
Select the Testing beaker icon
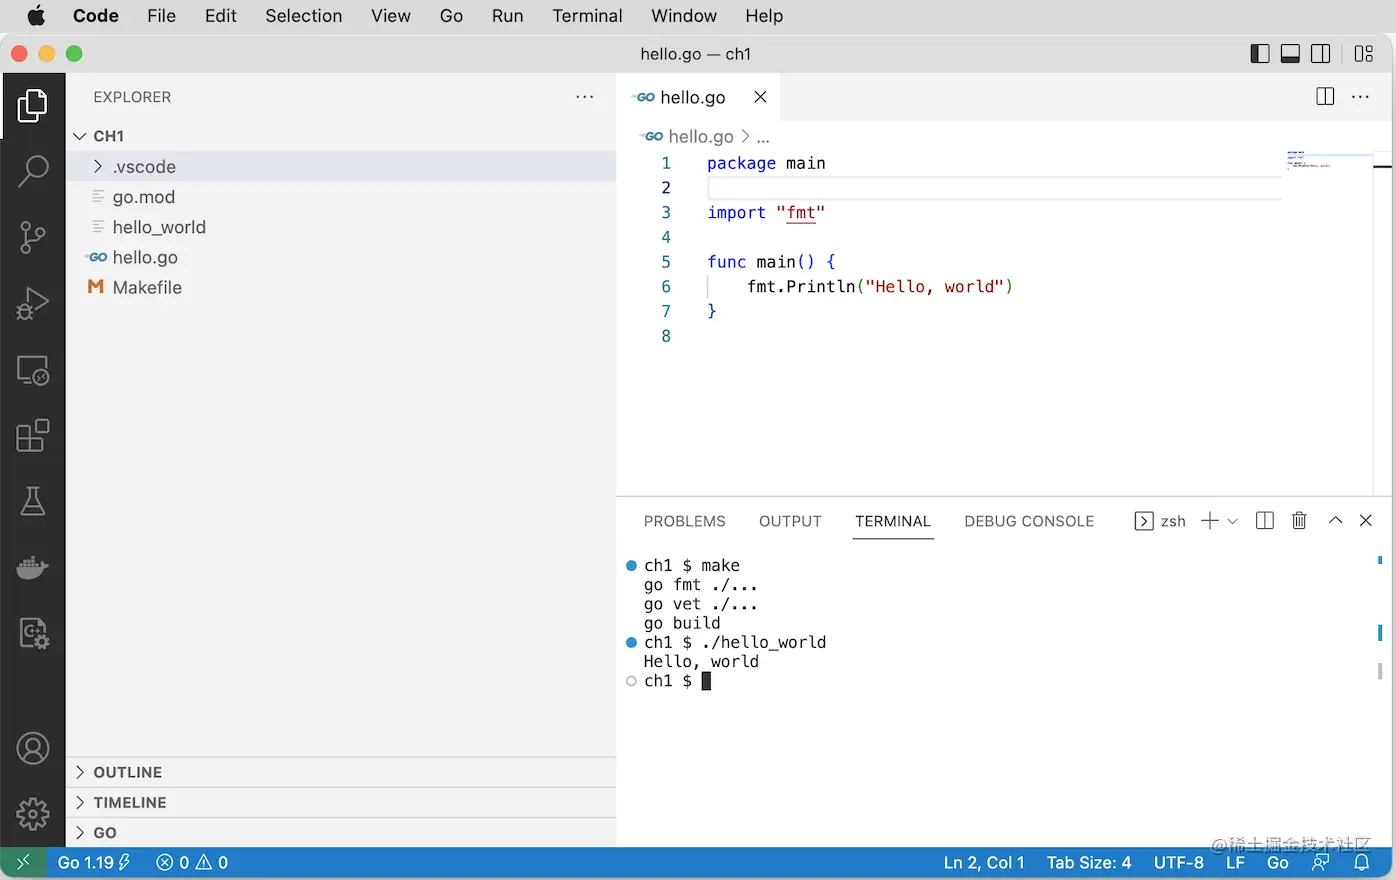coord(33,501)
